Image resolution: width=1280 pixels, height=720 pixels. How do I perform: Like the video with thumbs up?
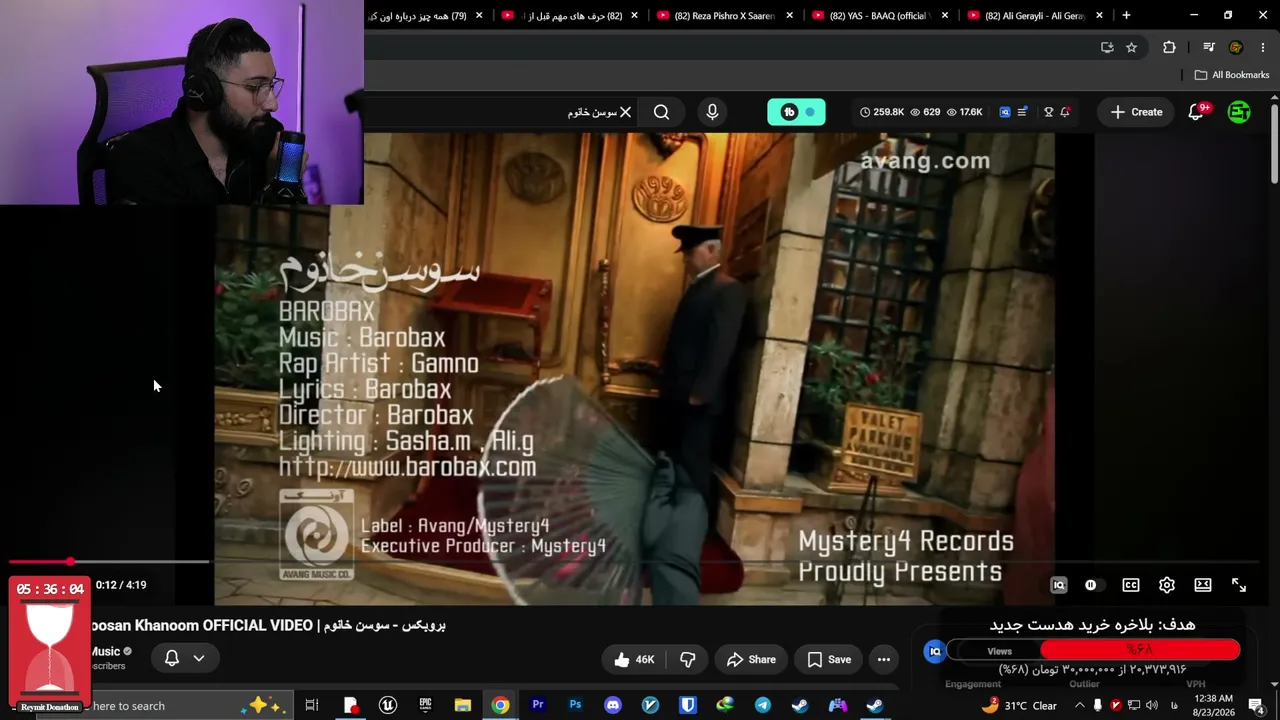pos(634,659)
